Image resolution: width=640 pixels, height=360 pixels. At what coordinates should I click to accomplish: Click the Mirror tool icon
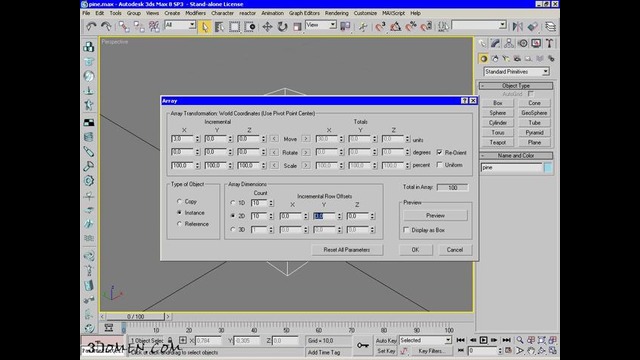point(518,27)
